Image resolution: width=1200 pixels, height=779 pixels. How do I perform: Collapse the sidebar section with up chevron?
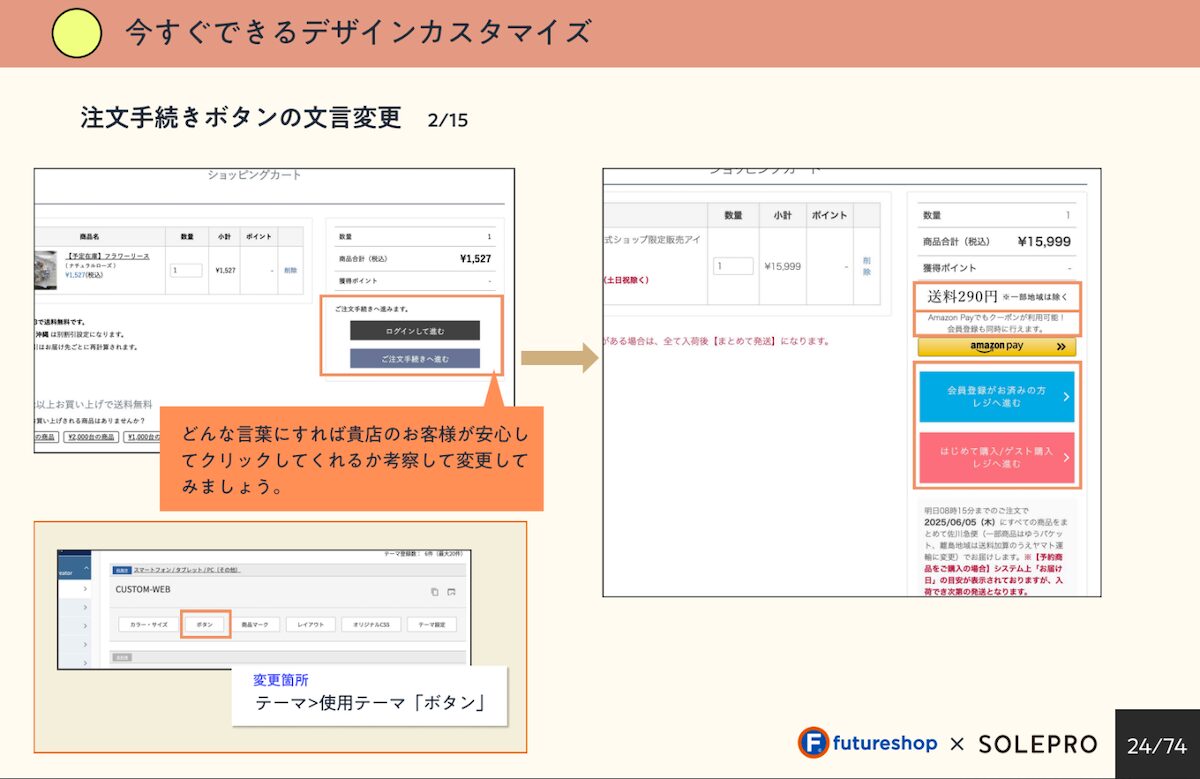point(85,569)
